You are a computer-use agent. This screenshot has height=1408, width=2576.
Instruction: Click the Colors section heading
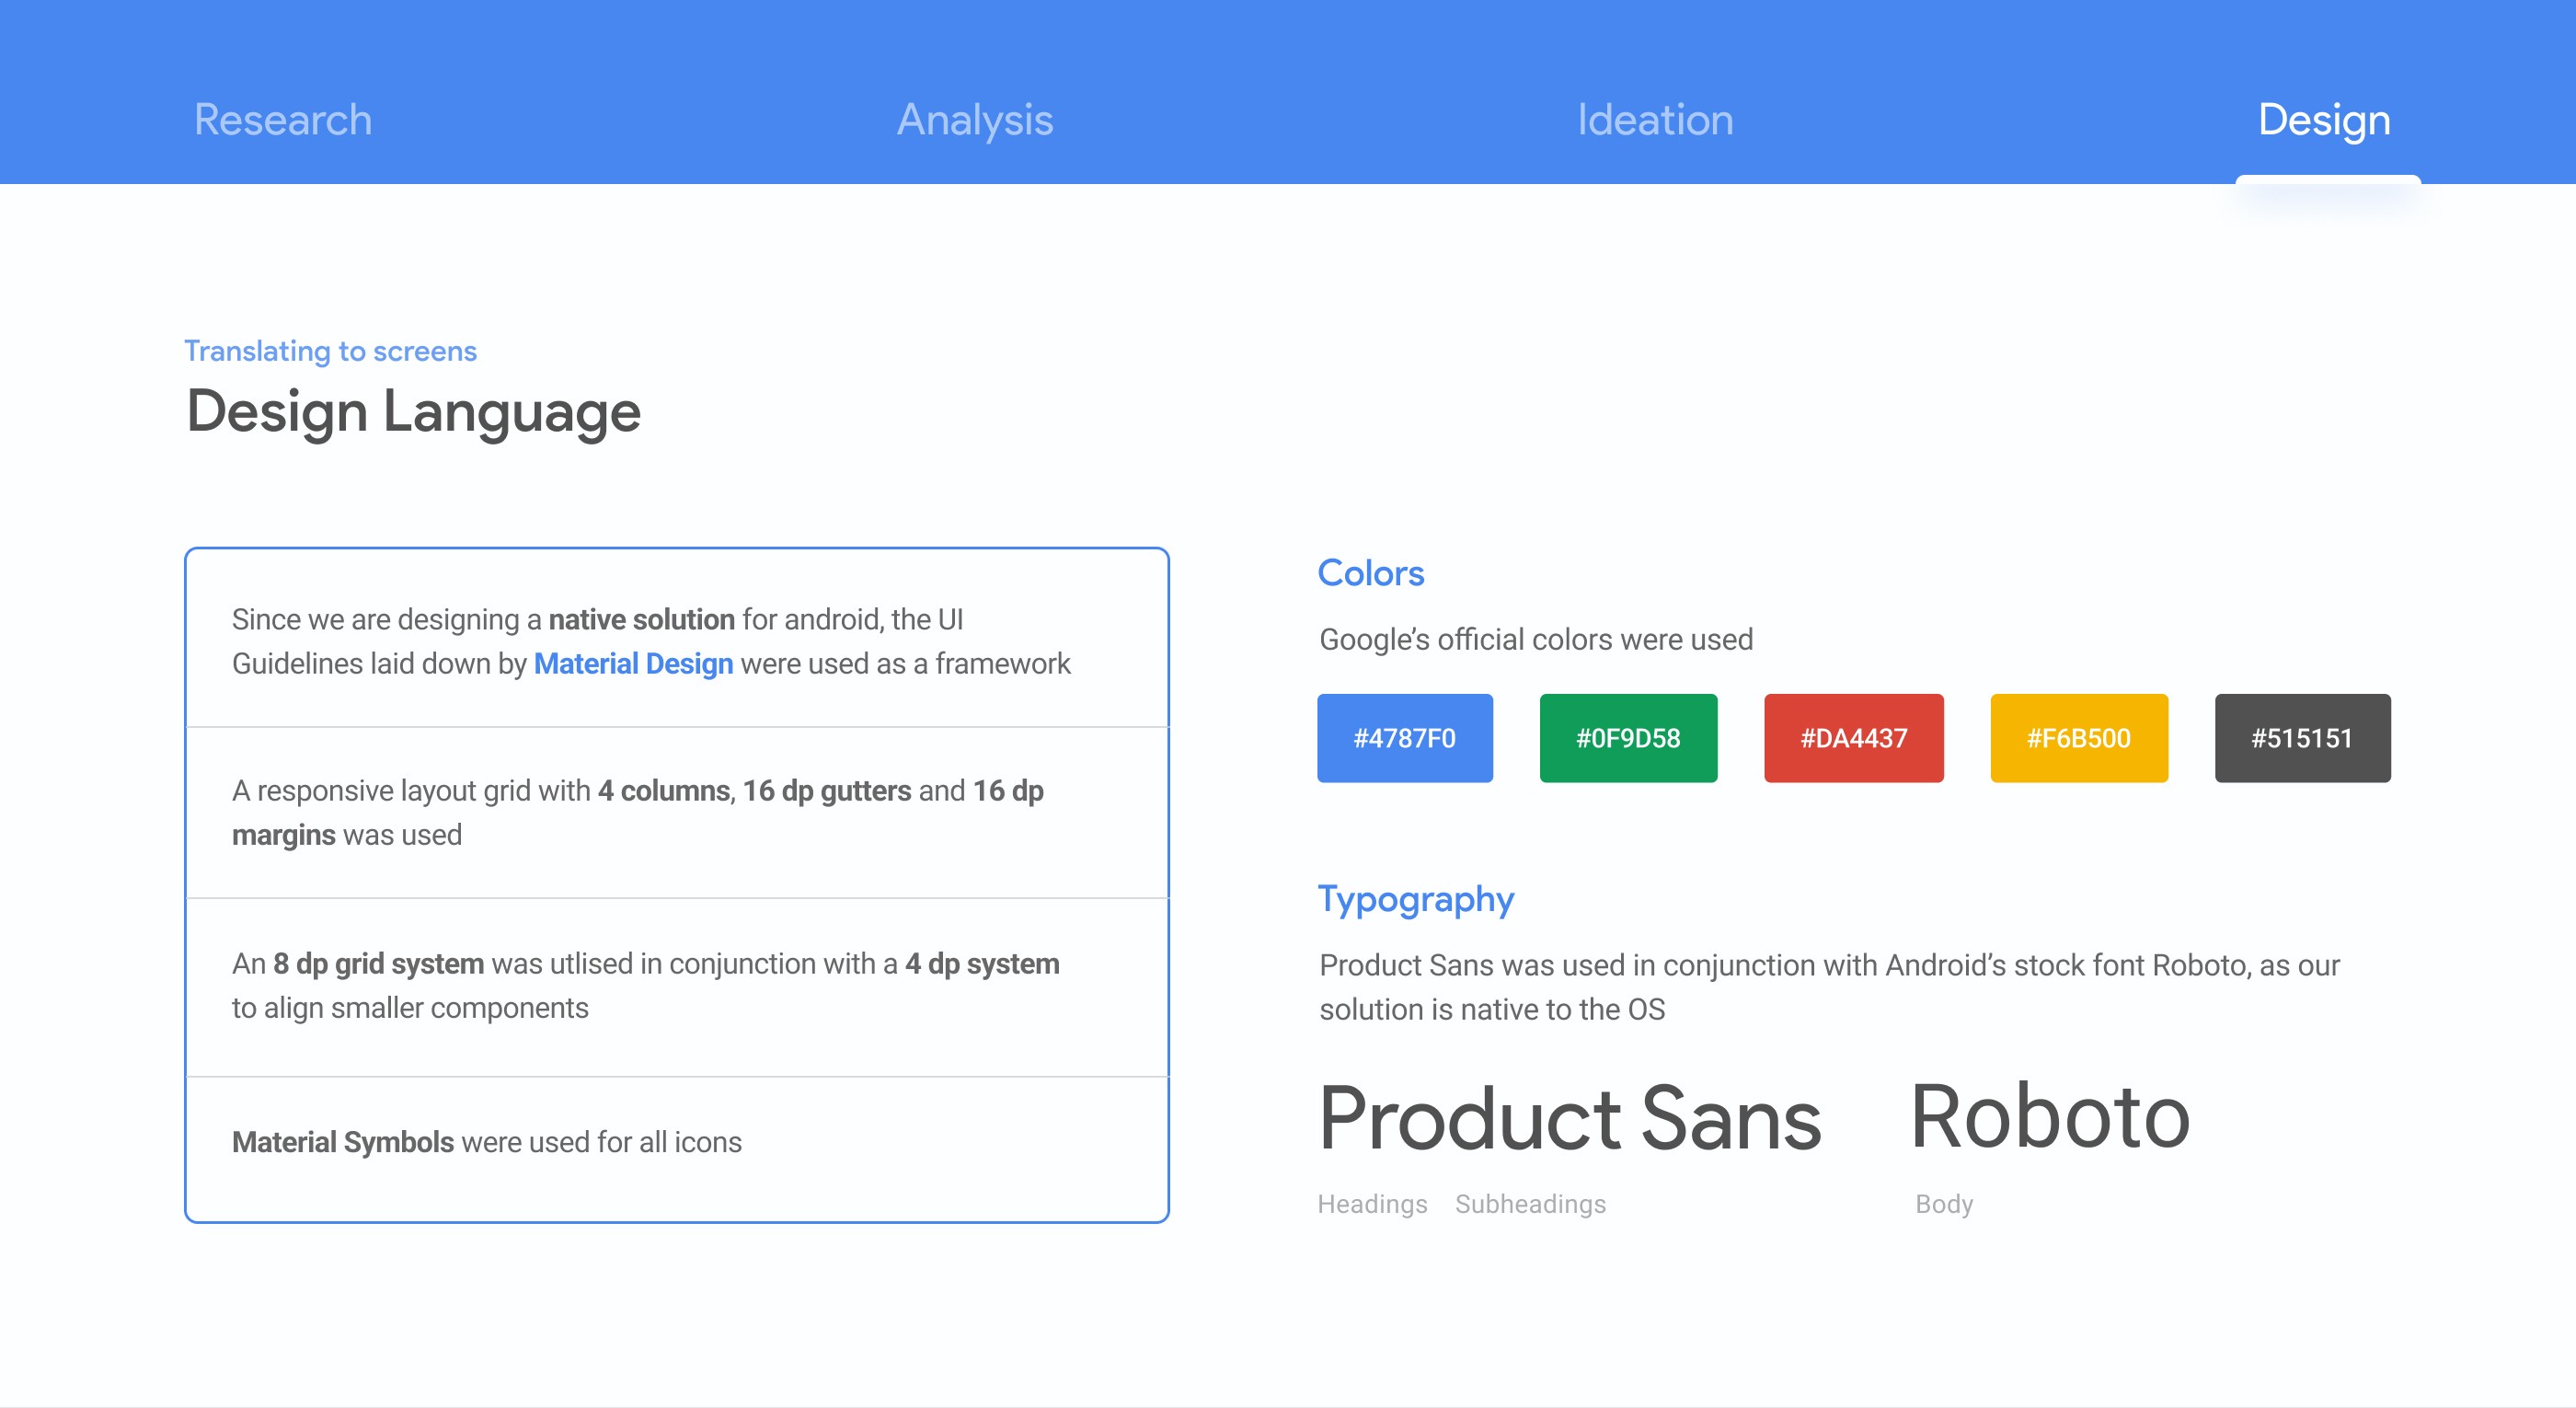(x=1370, y=573)
